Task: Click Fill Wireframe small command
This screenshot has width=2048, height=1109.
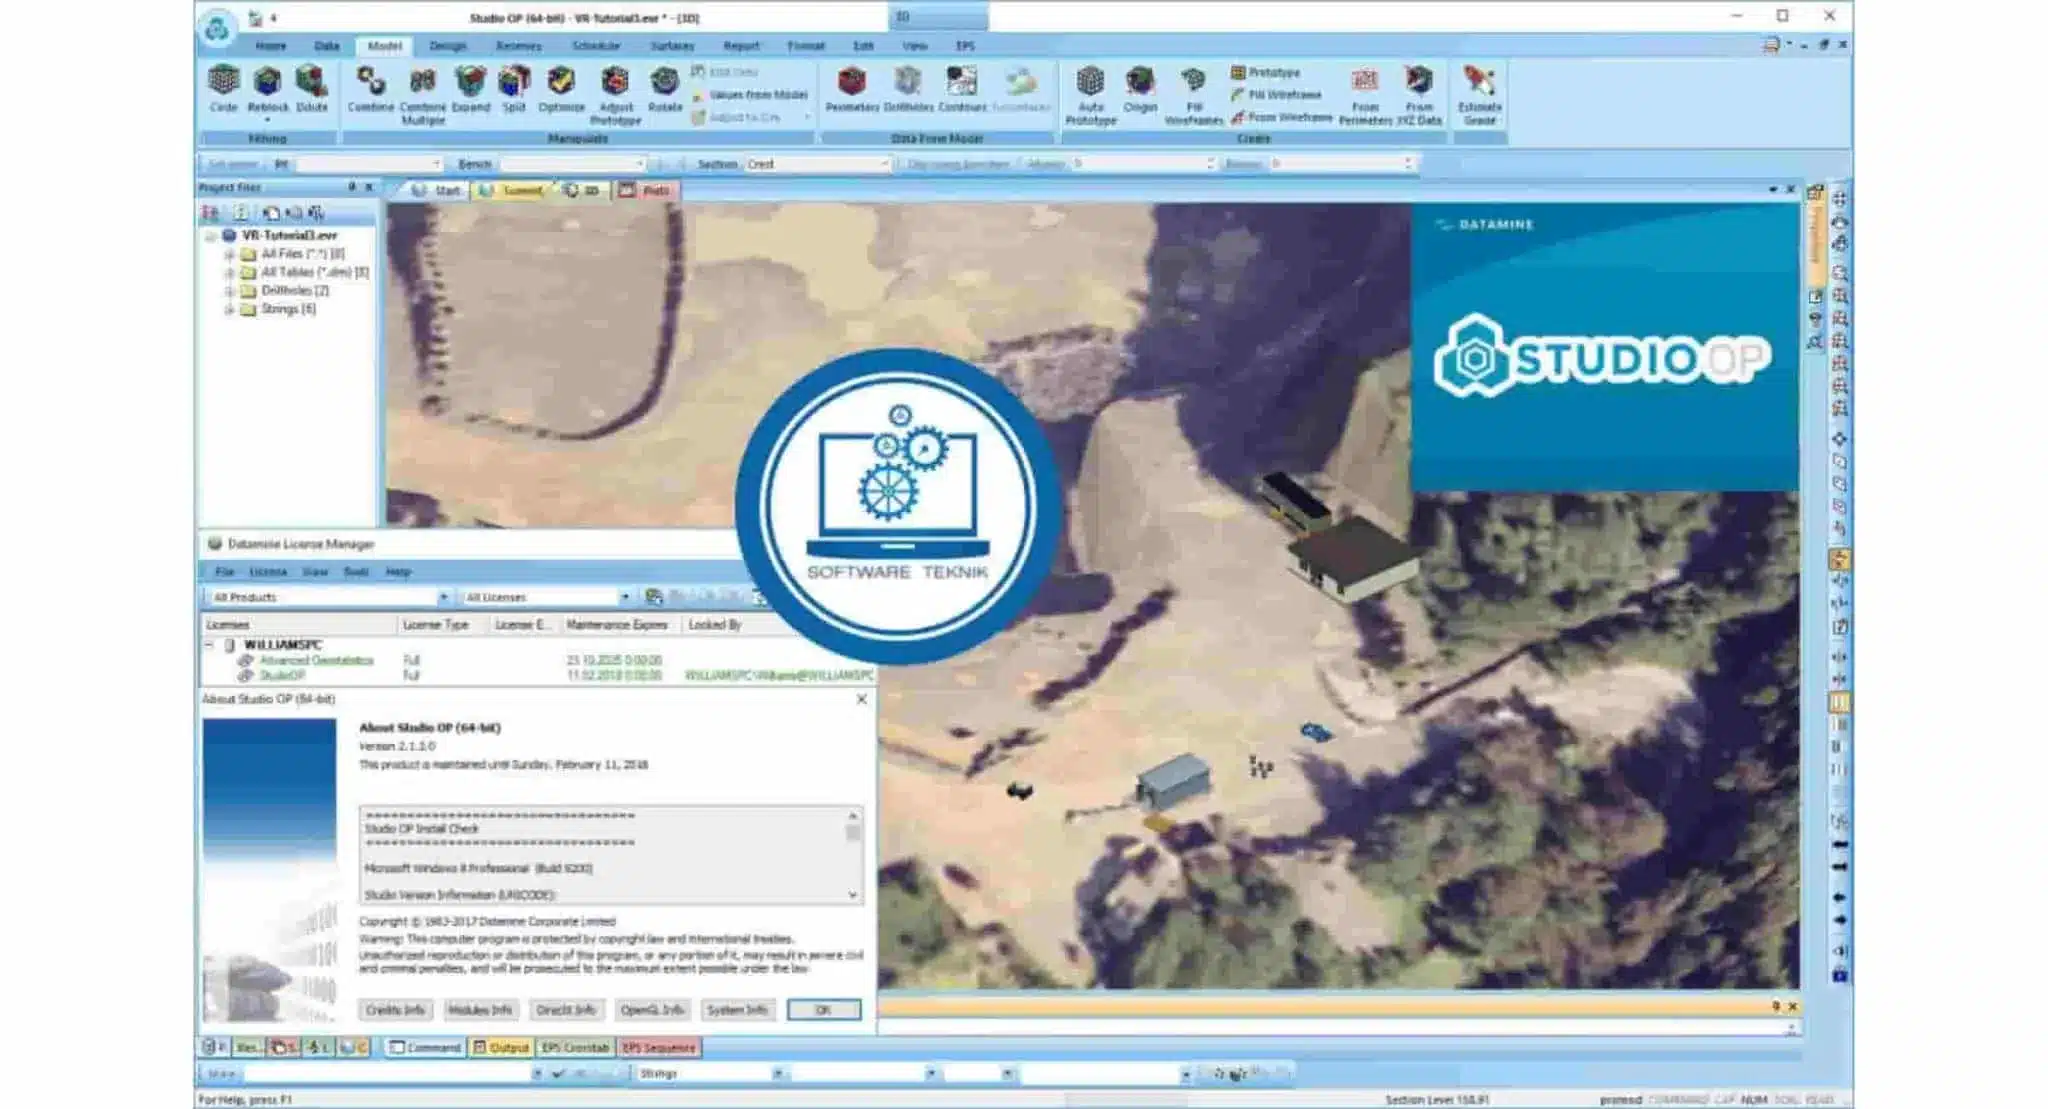Action: tap(1276, 94)
